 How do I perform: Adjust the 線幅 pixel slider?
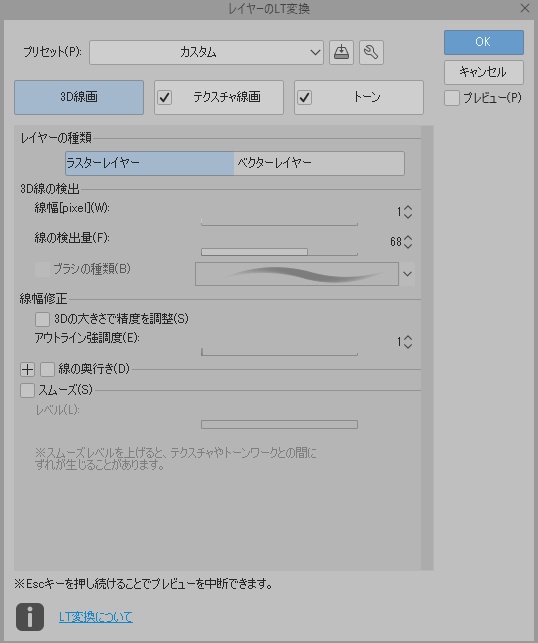pyautogui.click(x=279, y=223)
